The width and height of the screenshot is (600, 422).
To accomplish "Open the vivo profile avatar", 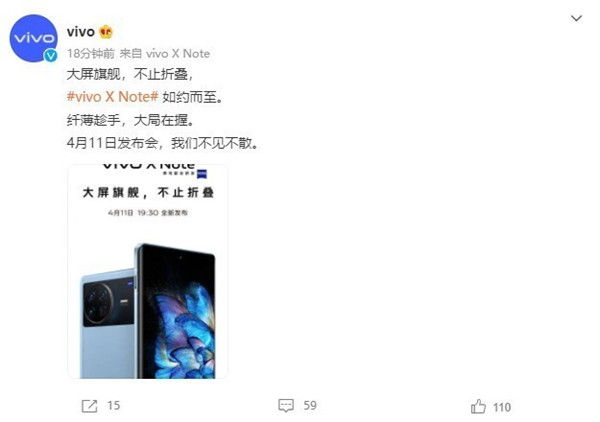I will [33, 38].
